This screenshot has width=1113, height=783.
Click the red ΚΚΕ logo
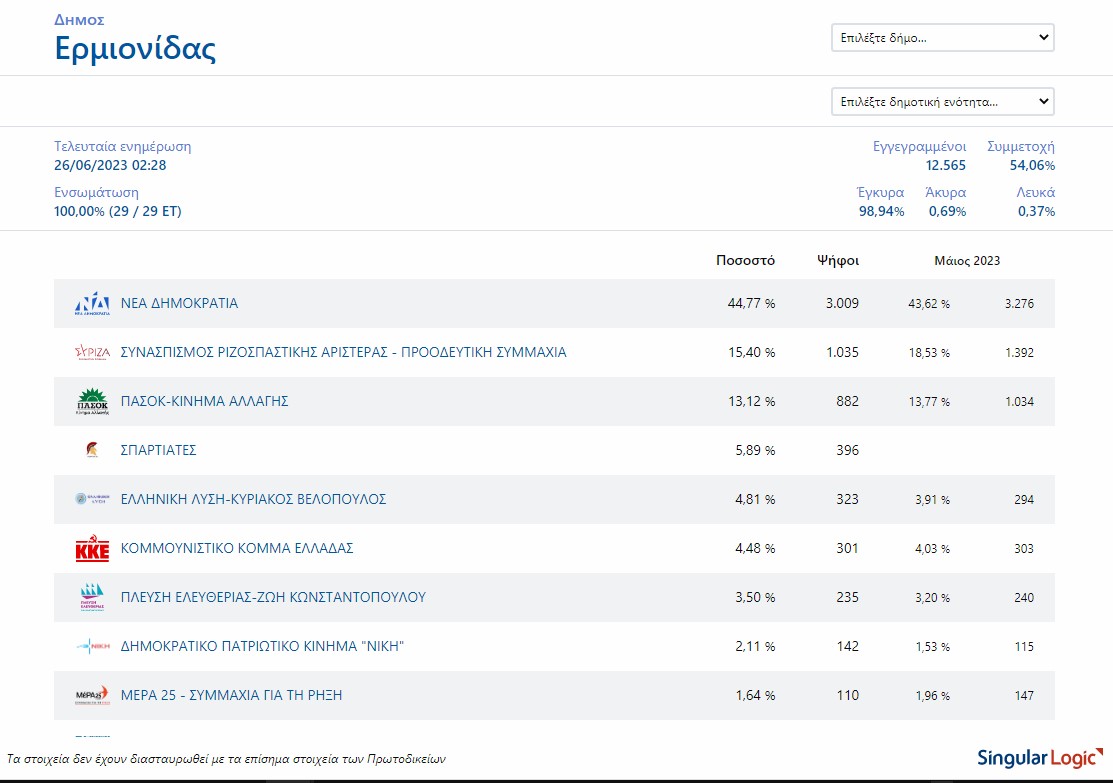click(x=92, y=549)
